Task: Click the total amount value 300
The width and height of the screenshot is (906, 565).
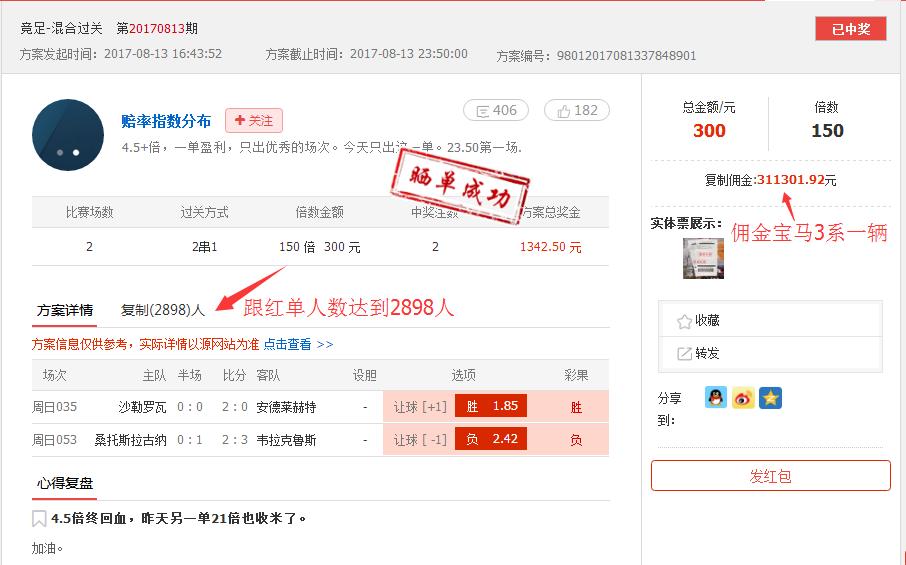Action: click(x=709, y=131)
